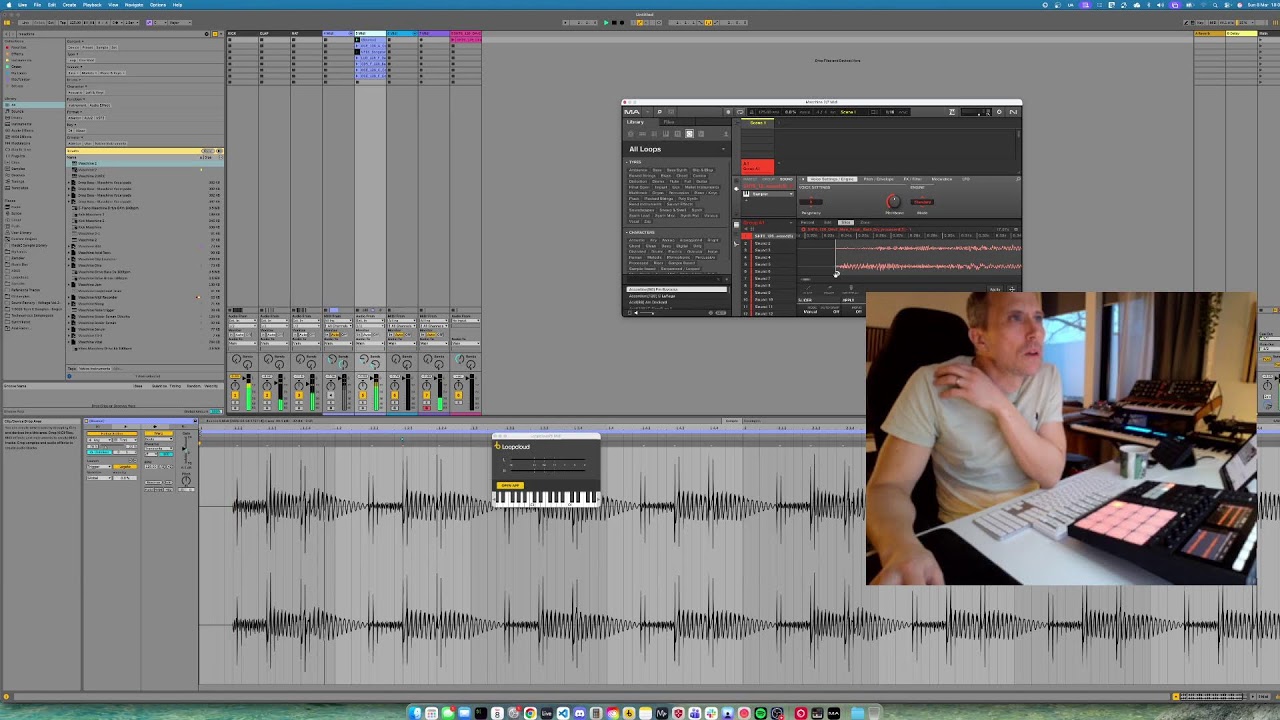The height and width of the screenshot is (720, 1280).
Task: Adjust the Pitchbend knob in Maschine
Action: 893,202
